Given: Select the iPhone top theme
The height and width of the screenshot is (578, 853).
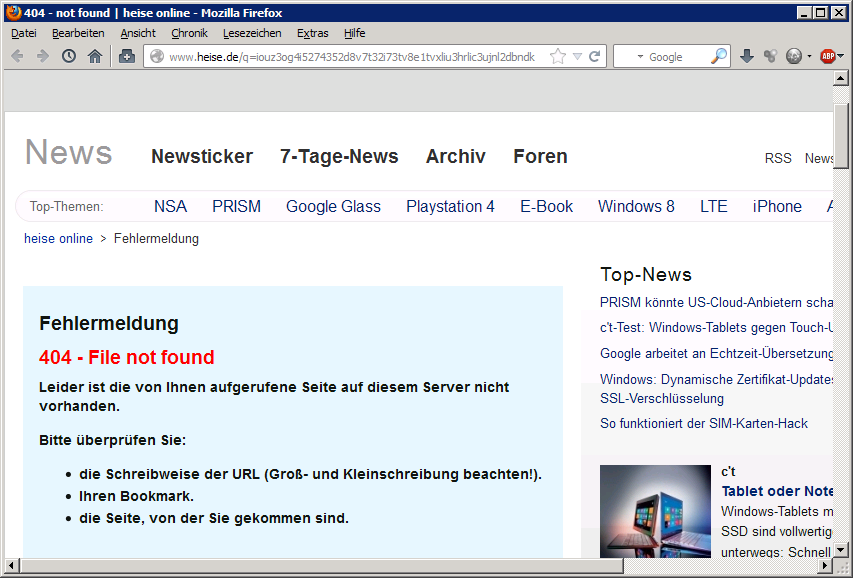Looking at the screenshot, I should pos(777,206).
